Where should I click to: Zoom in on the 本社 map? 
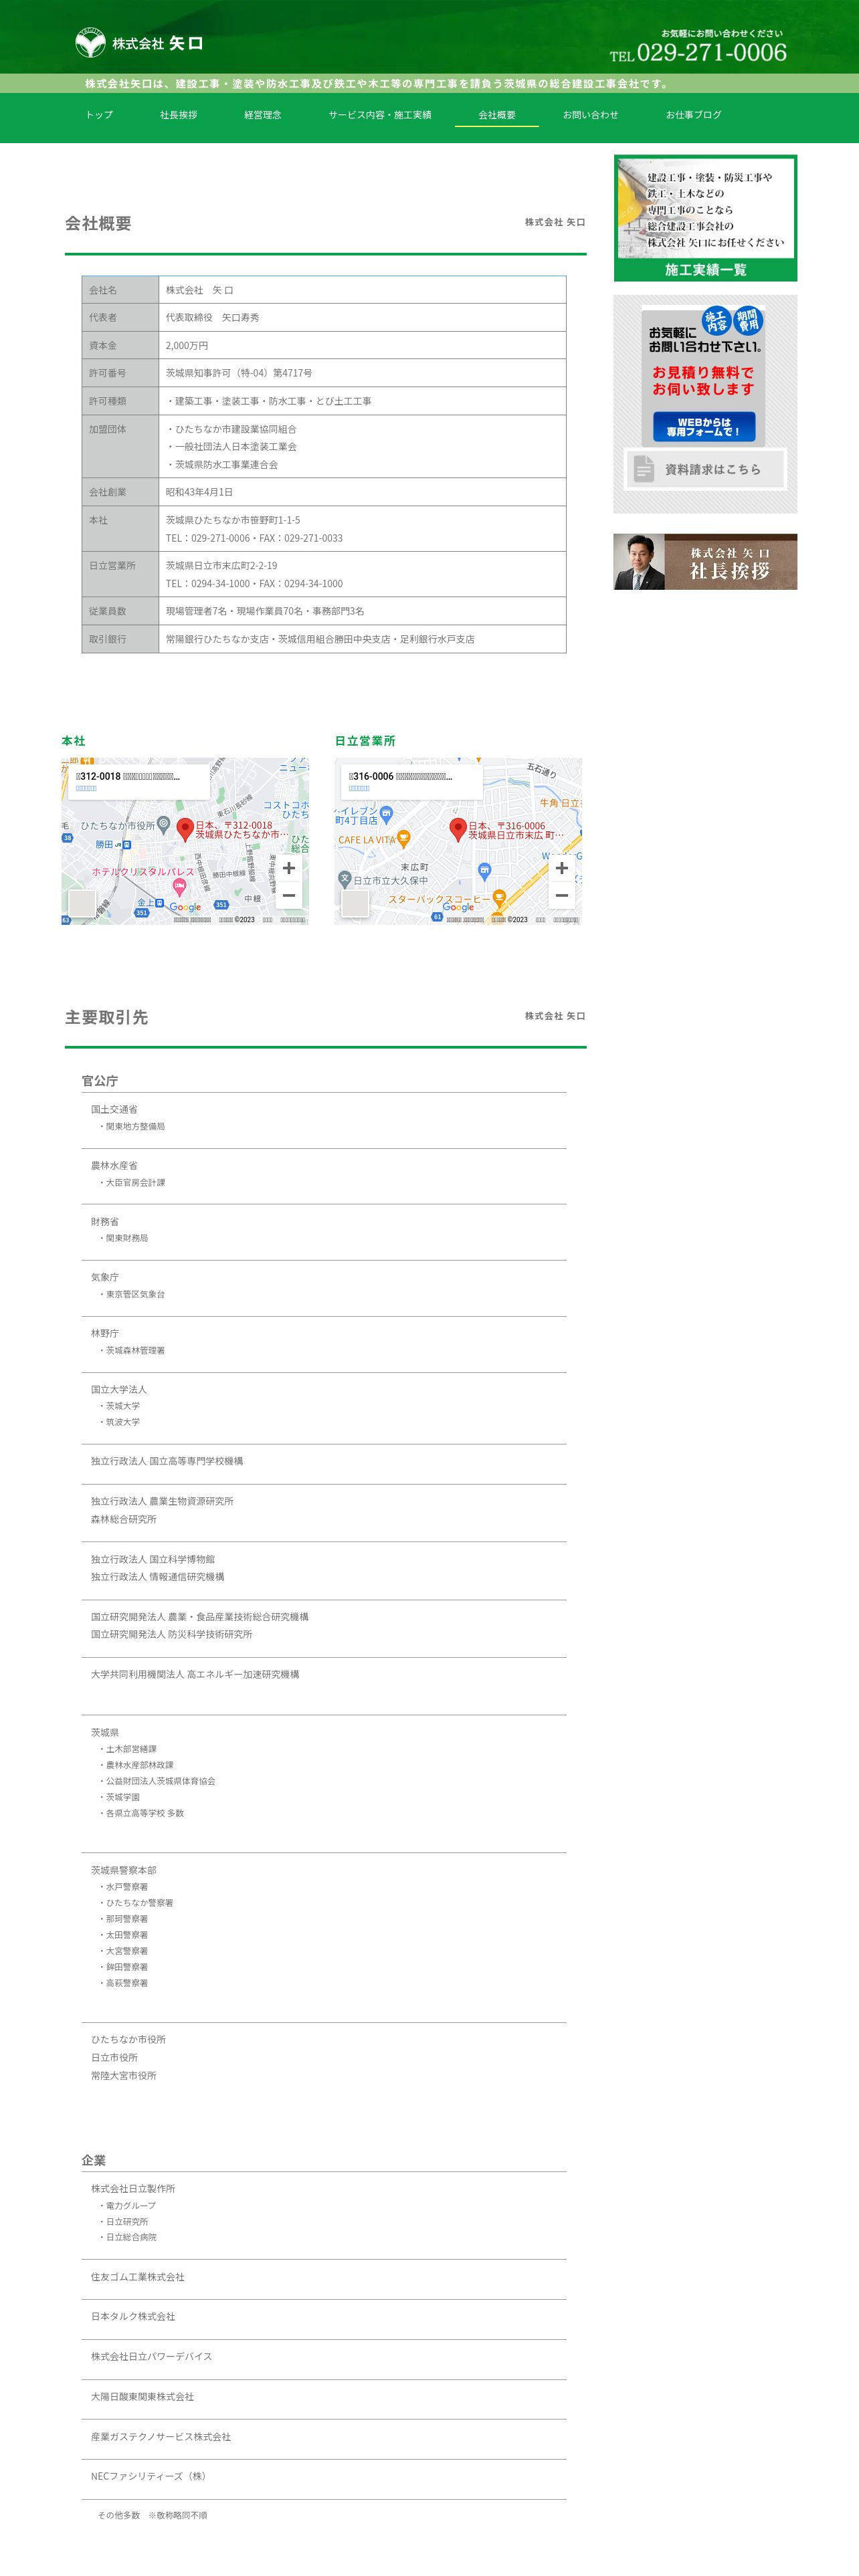point(288,868)
